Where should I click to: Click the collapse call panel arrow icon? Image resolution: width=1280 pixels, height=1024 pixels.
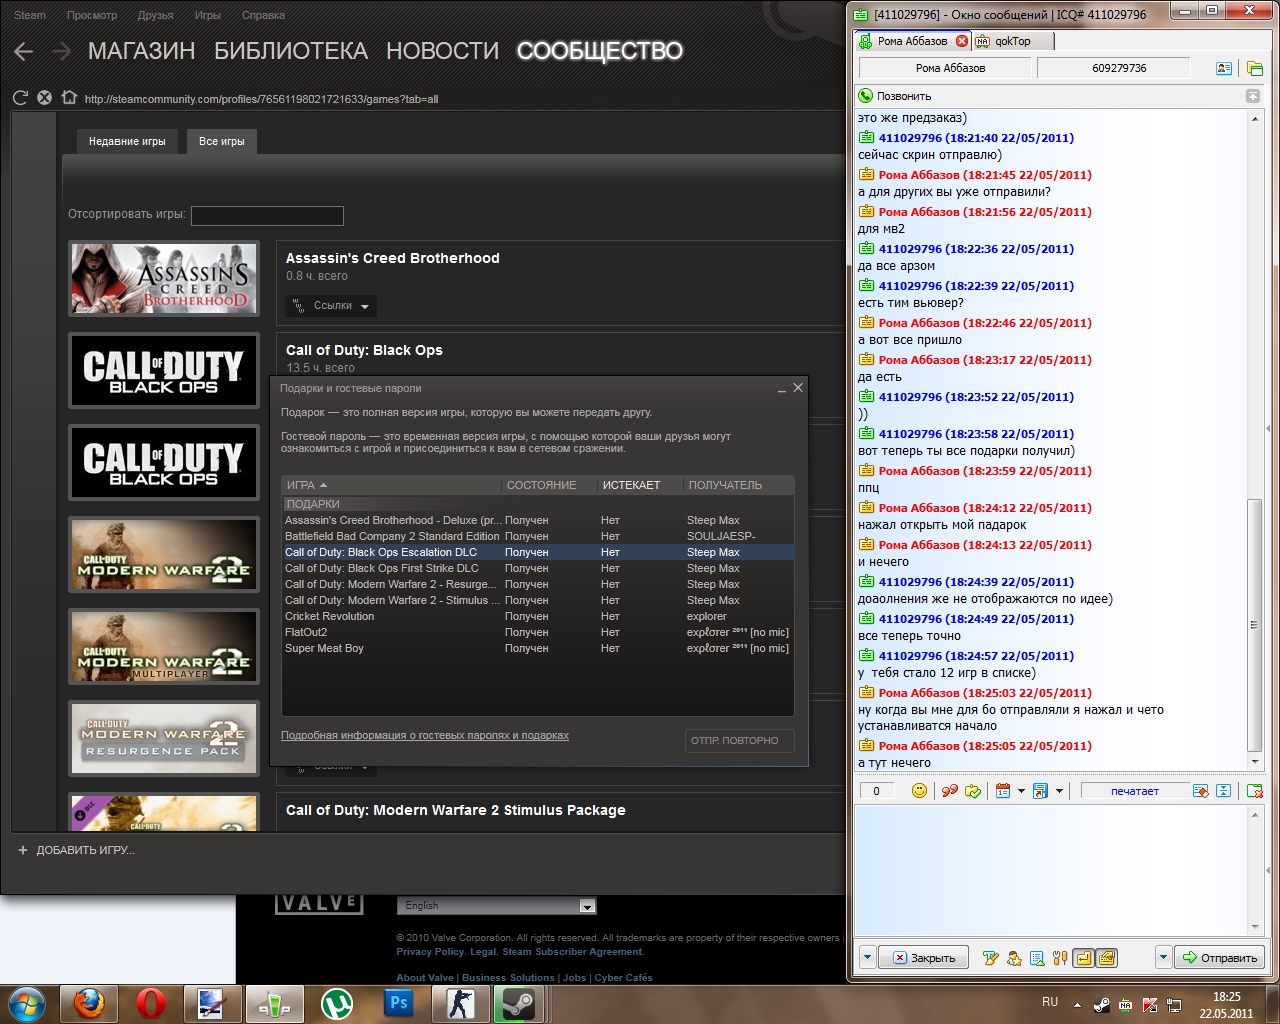pyautogui.click(x=1252, y=96)
